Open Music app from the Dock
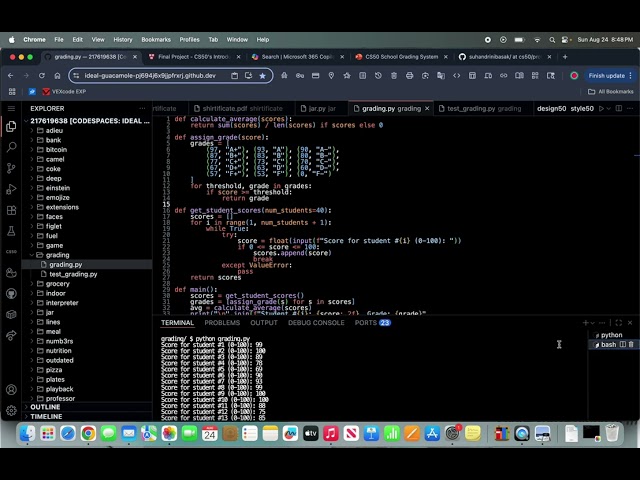640x480 pixels. tap(331, 433)
